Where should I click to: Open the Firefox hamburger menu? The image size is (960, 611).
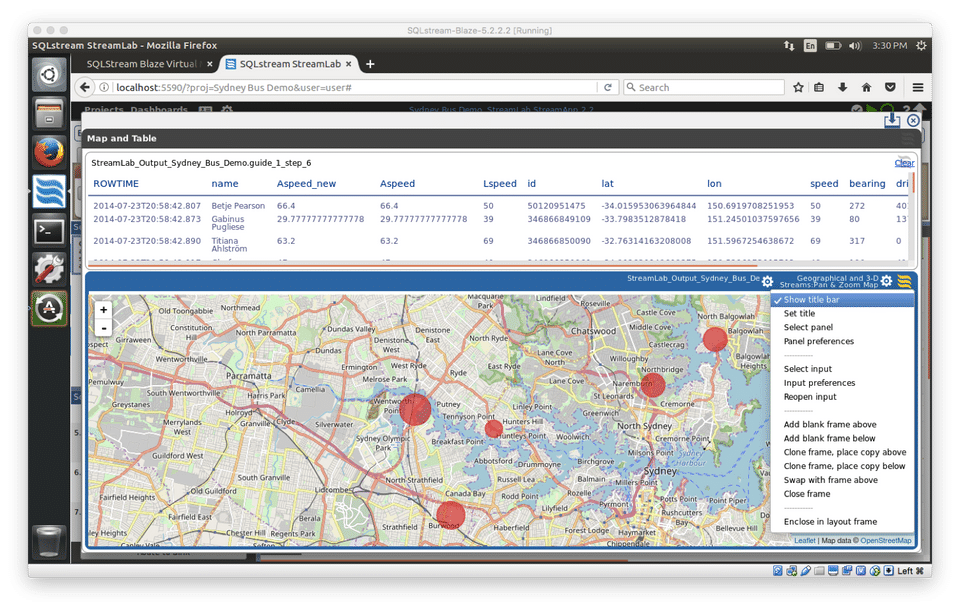(918, 88)
